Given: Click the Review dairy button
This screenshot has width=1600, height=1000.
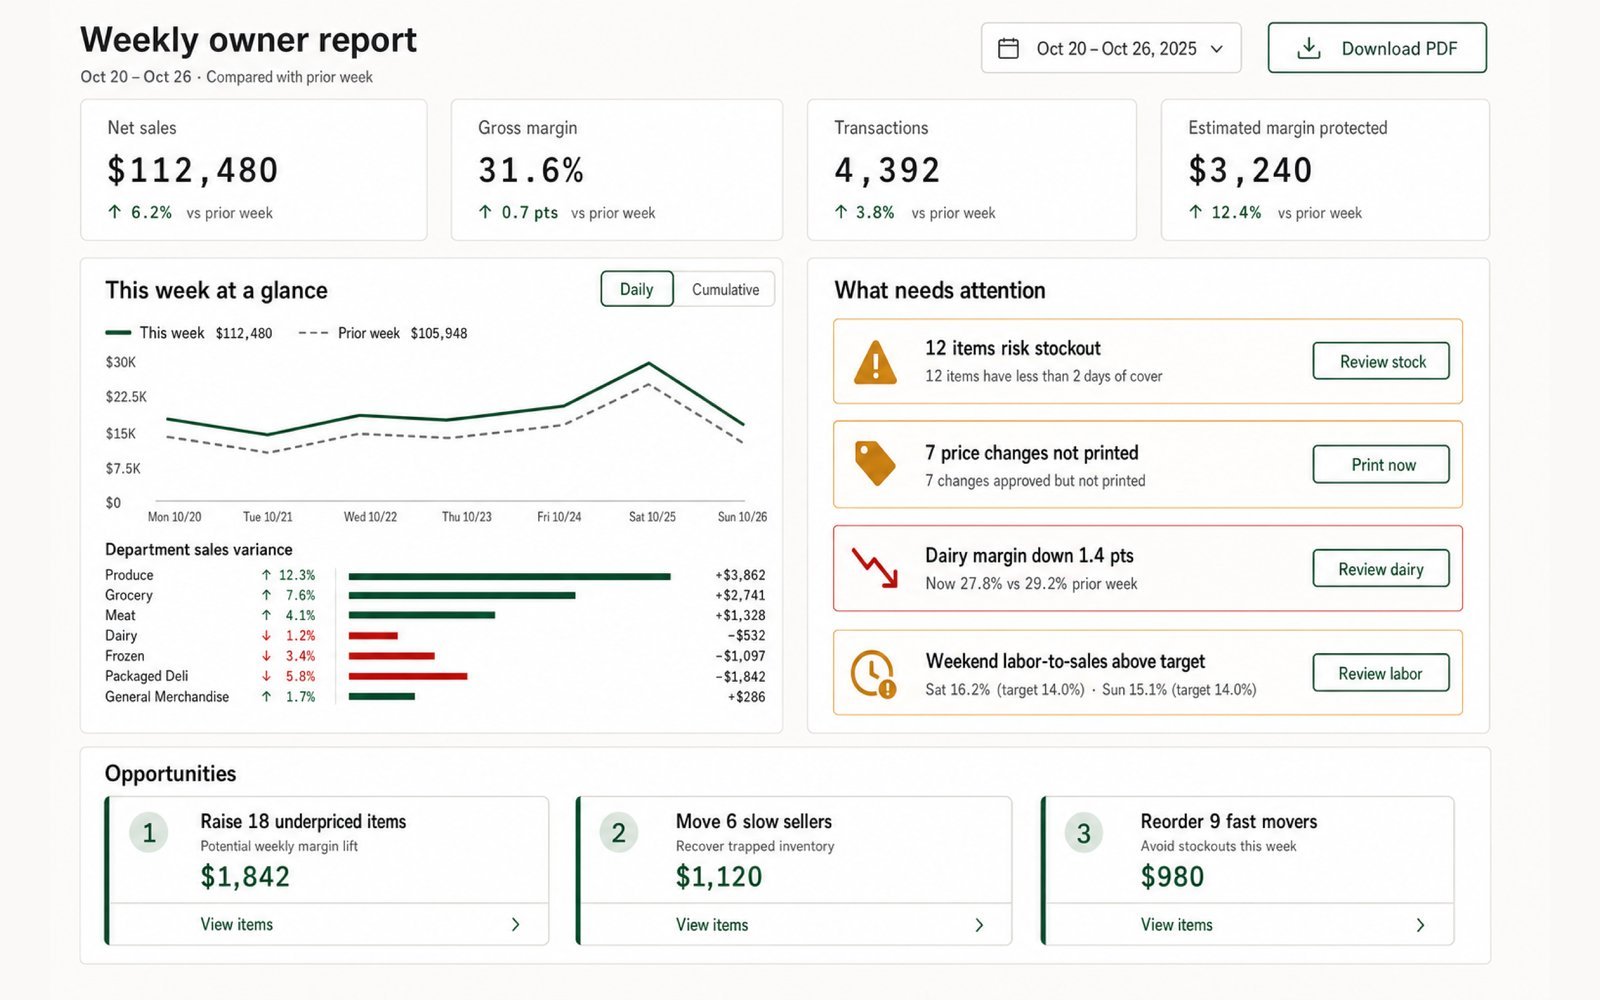Looking at the screenshot, I should 1381,568.
